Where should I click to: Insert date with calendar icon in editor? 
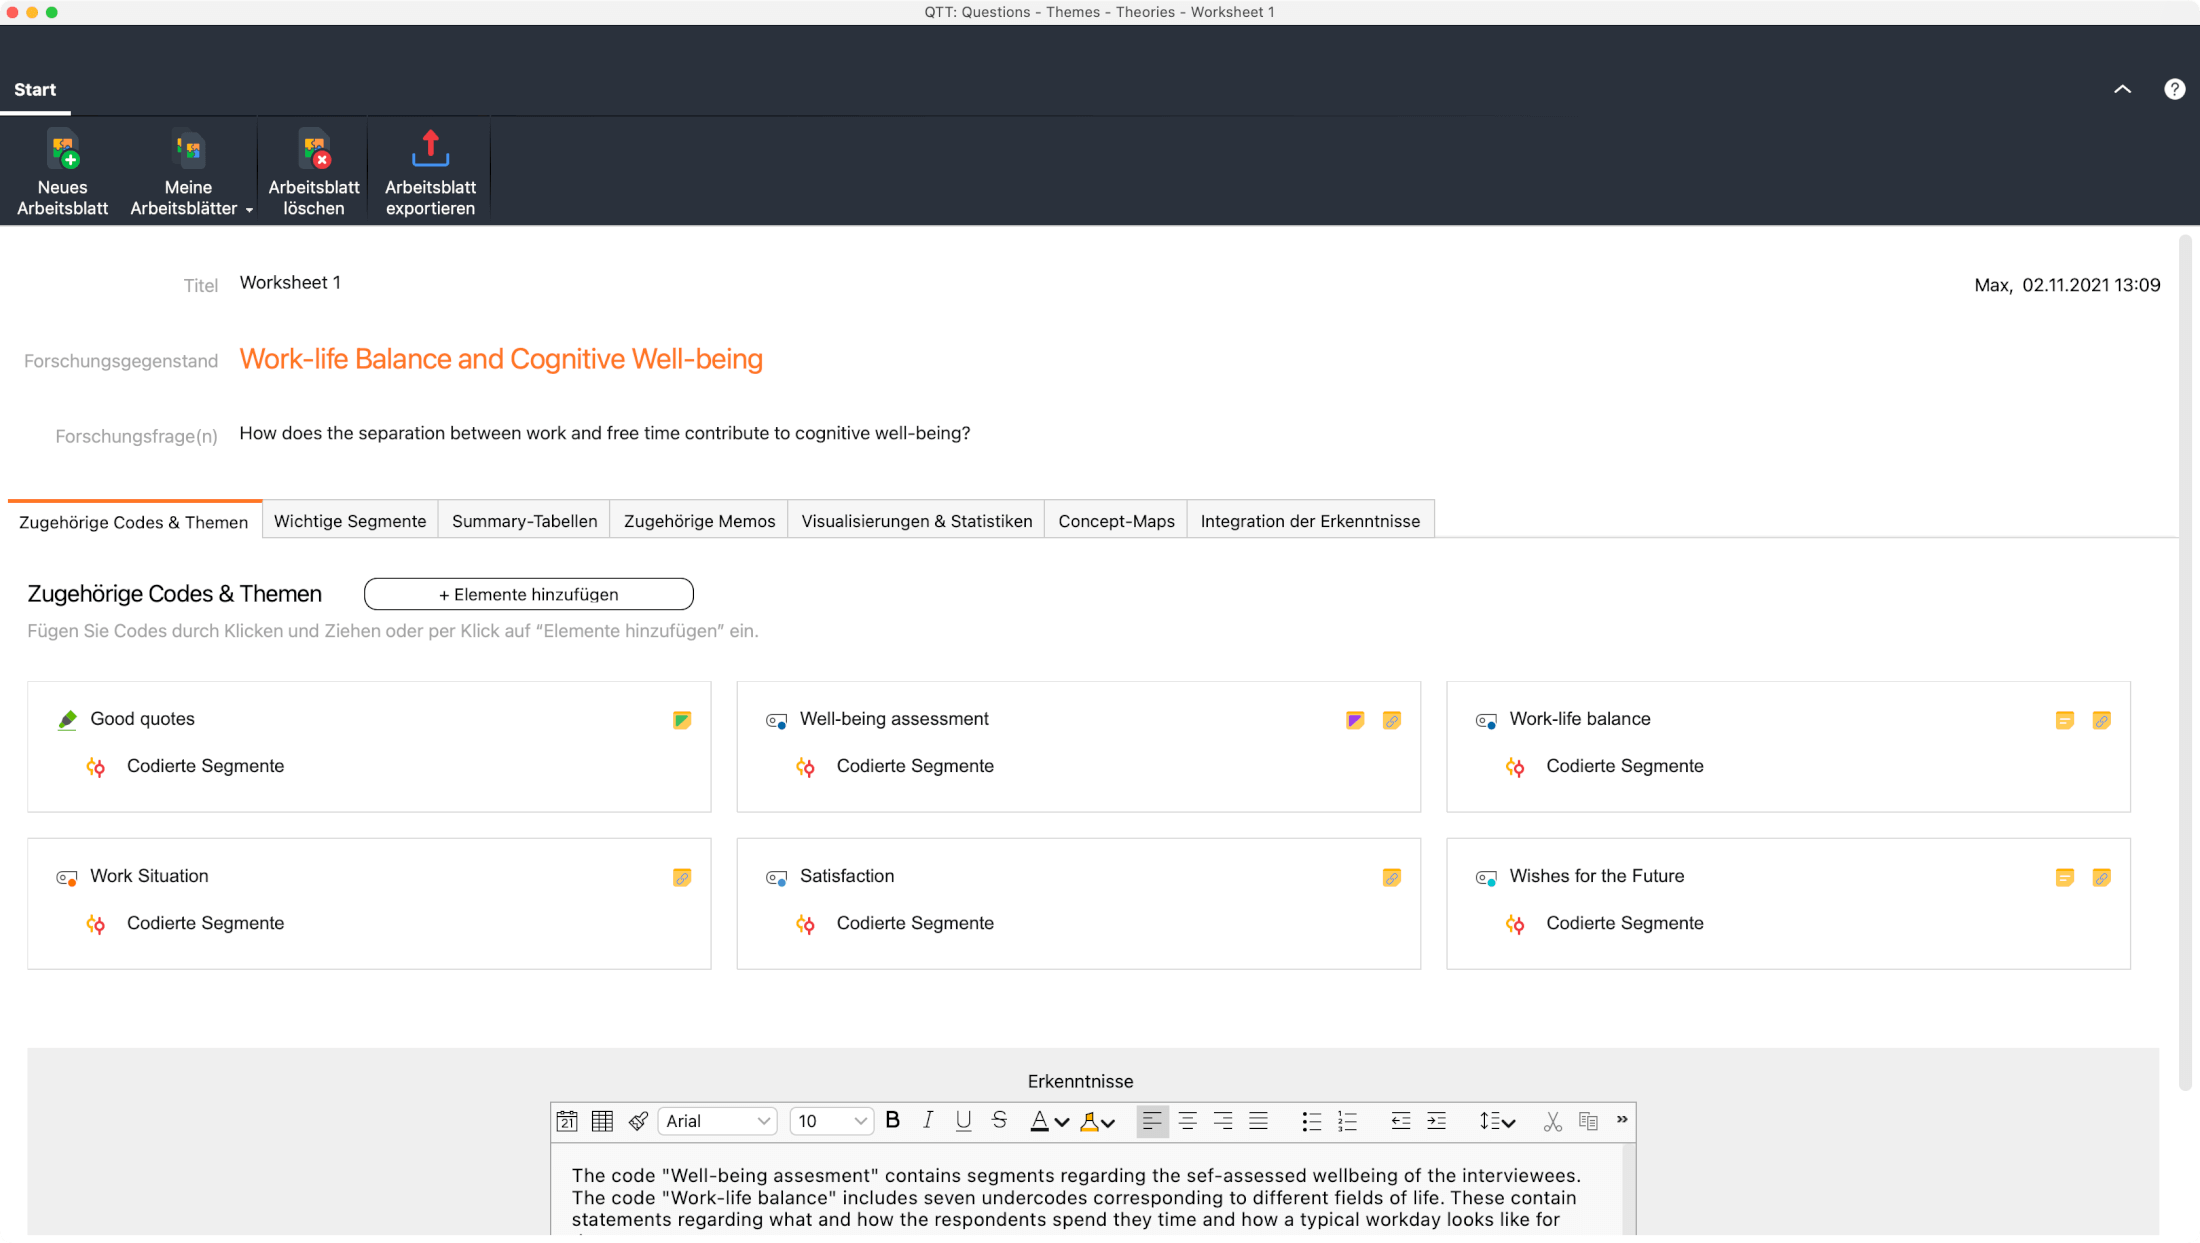point(567,1121)
